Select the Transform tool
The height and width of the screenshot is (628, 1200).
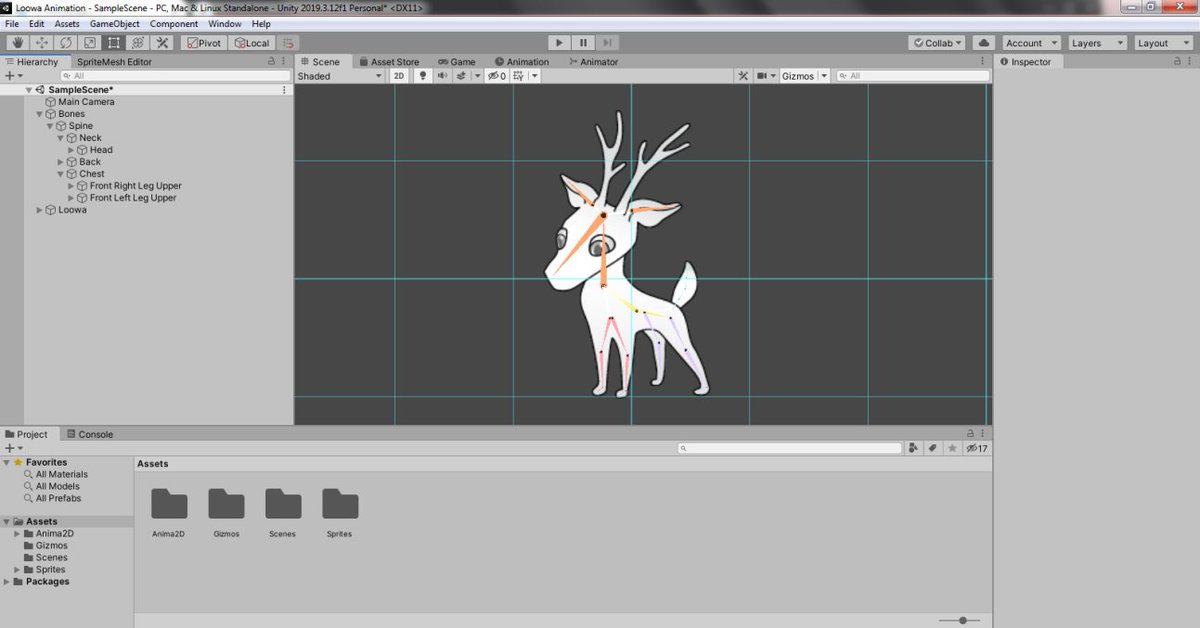point(138,43)
